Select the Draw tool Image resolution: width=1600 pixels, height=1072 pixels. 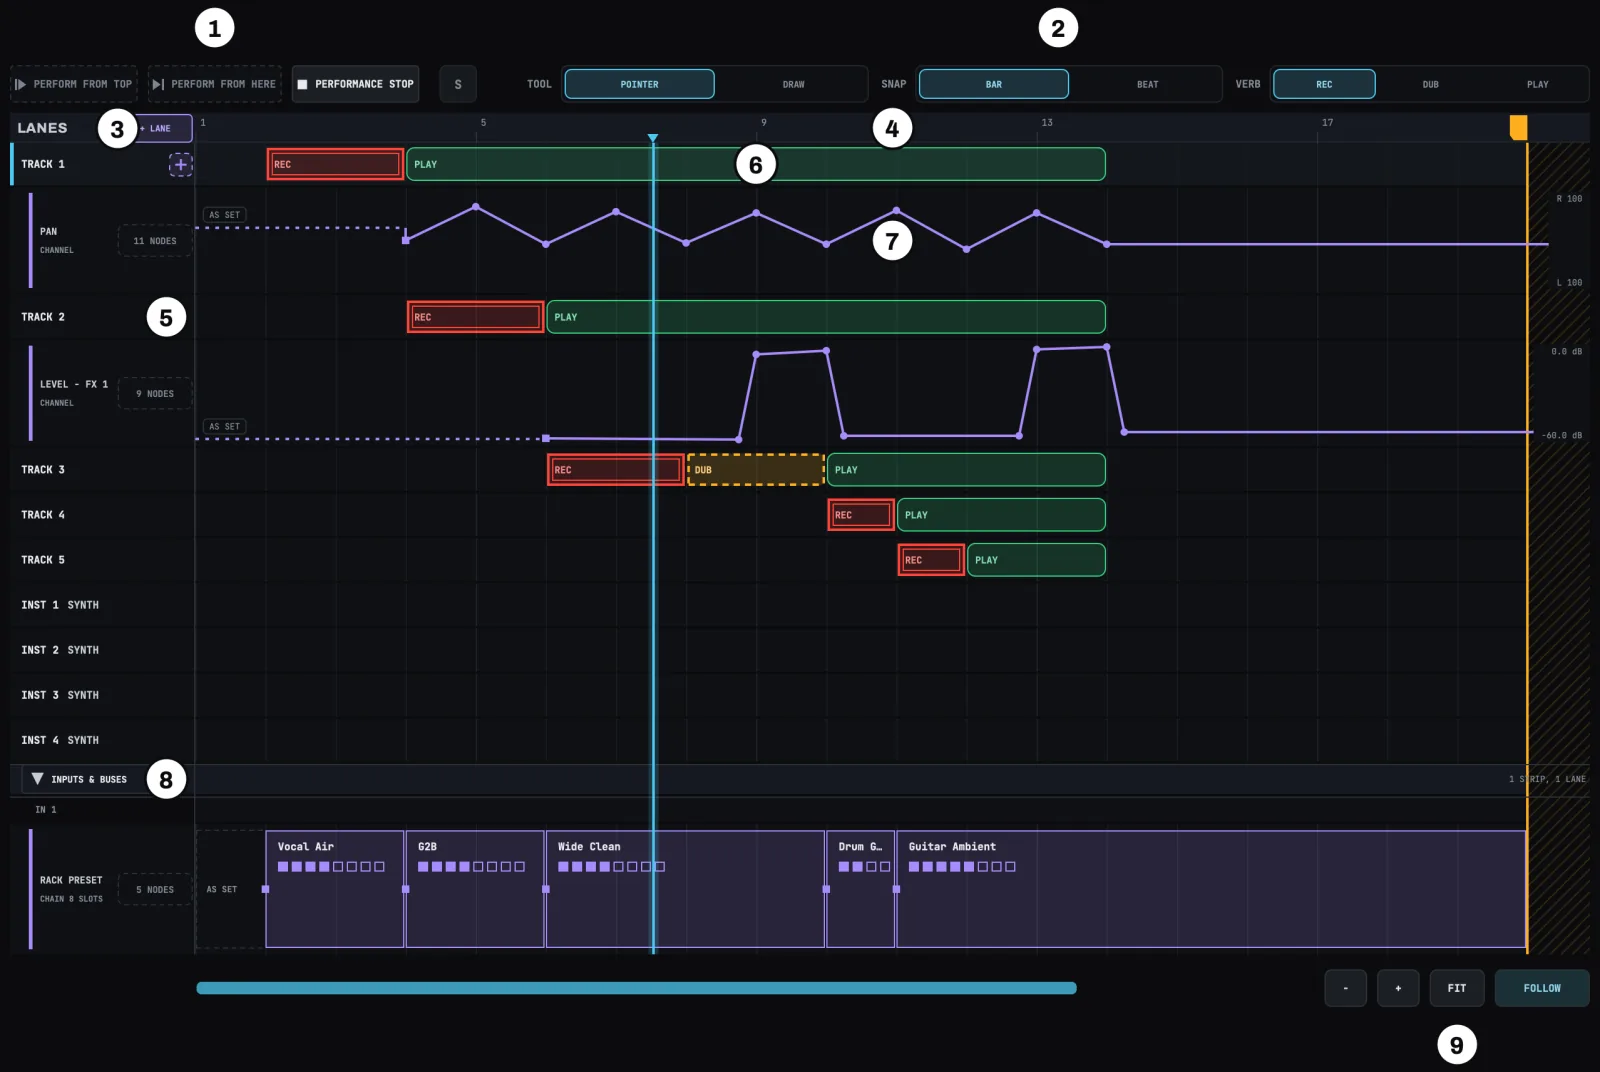tap(793, 84)
